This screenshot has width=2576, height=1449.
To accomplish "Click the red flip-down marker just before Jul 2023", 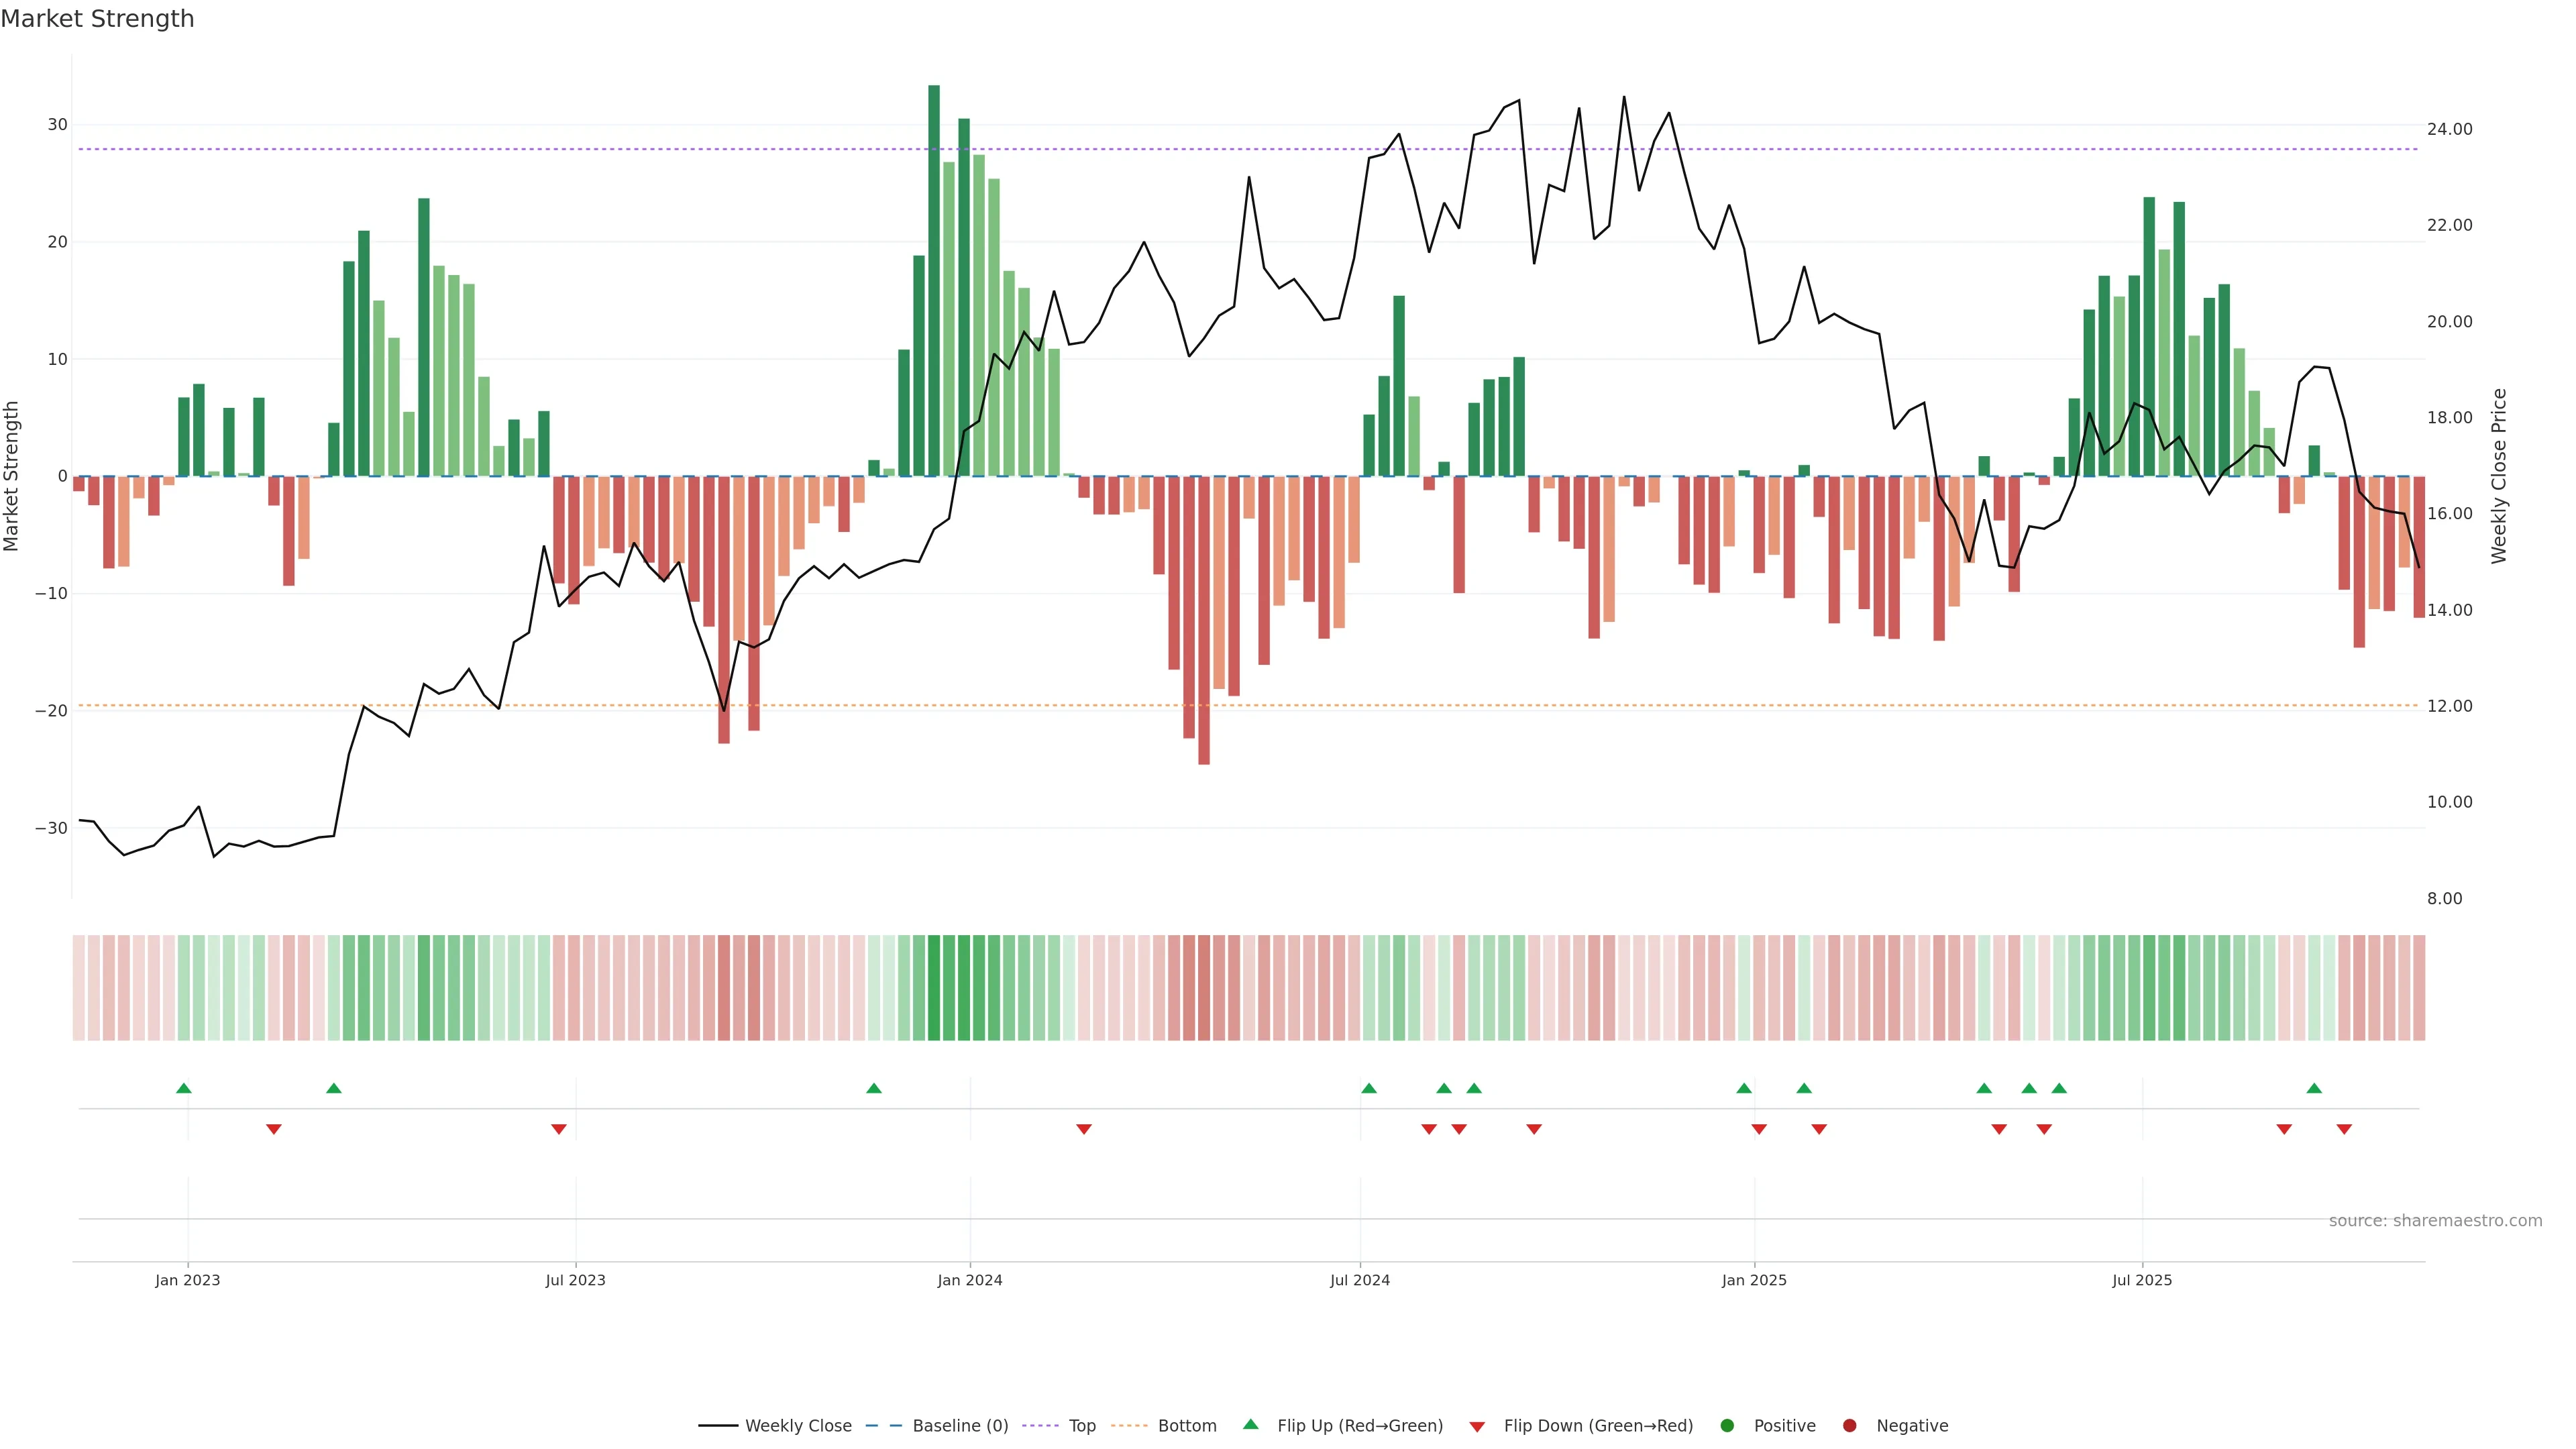I will 559,1129.
